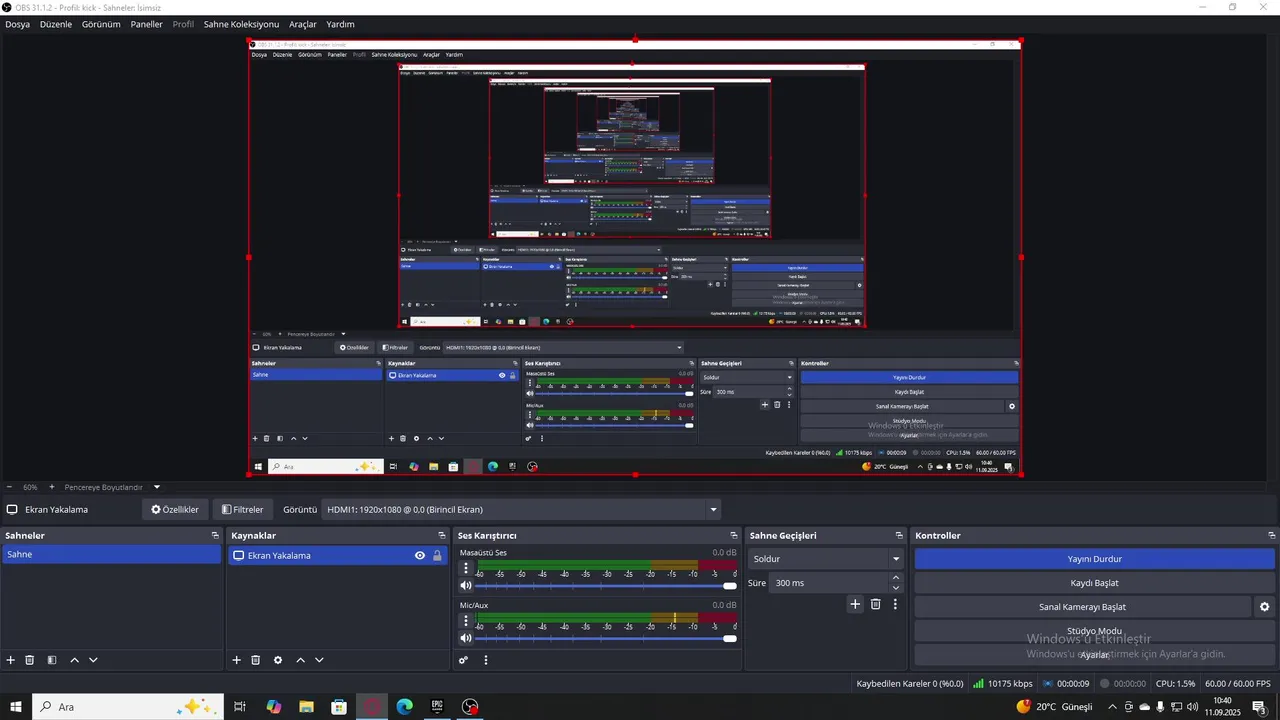
Task: Add a new source with the plus icon in Kaynaklar
Action: click(237, 660)
